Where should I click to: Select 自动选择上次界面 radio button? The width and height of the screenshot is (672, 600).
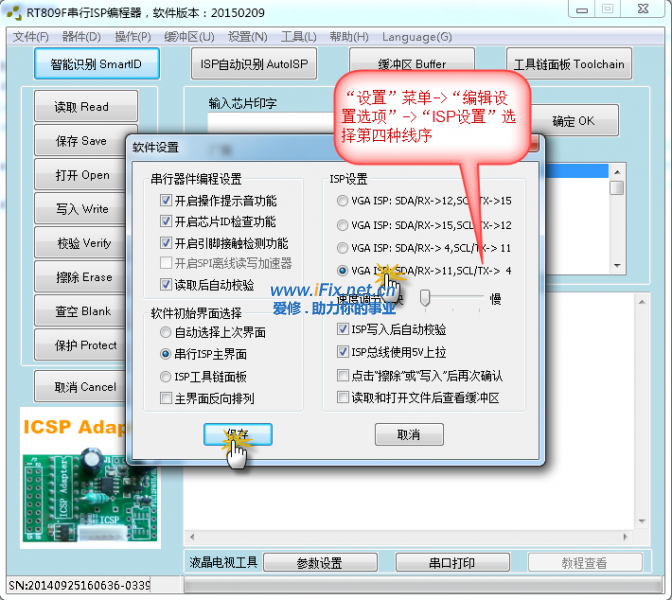(166, 332)
